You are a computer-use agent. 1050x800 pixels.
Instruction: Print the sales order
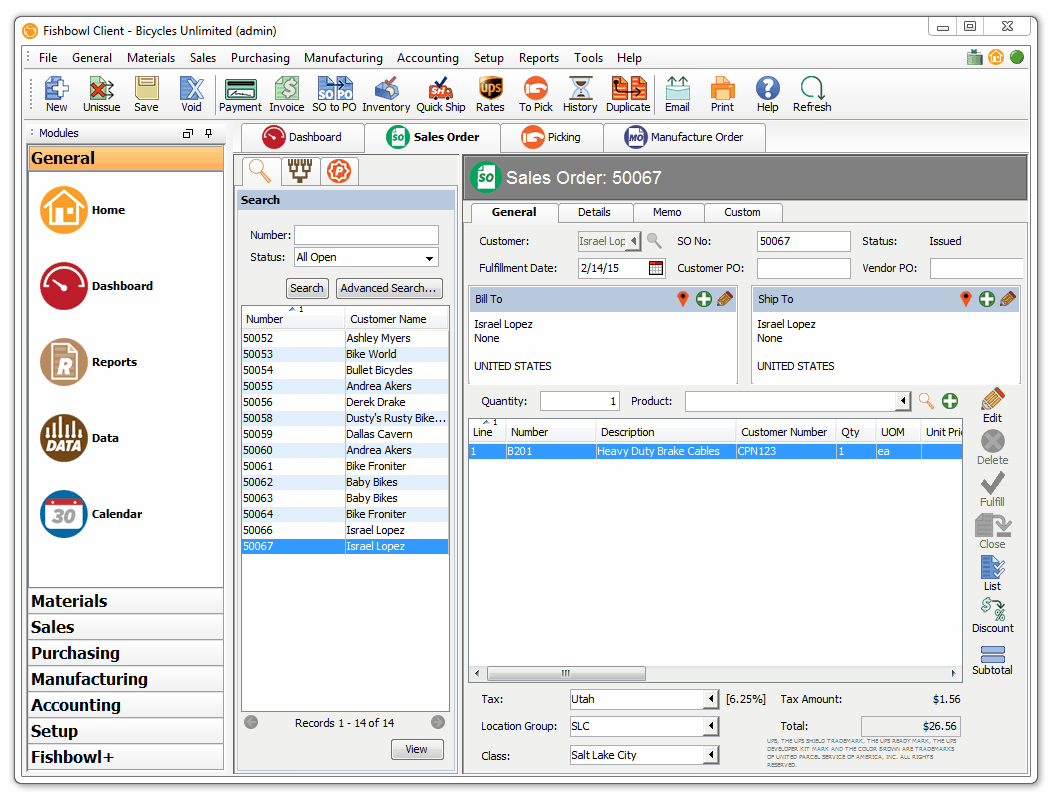722,94
